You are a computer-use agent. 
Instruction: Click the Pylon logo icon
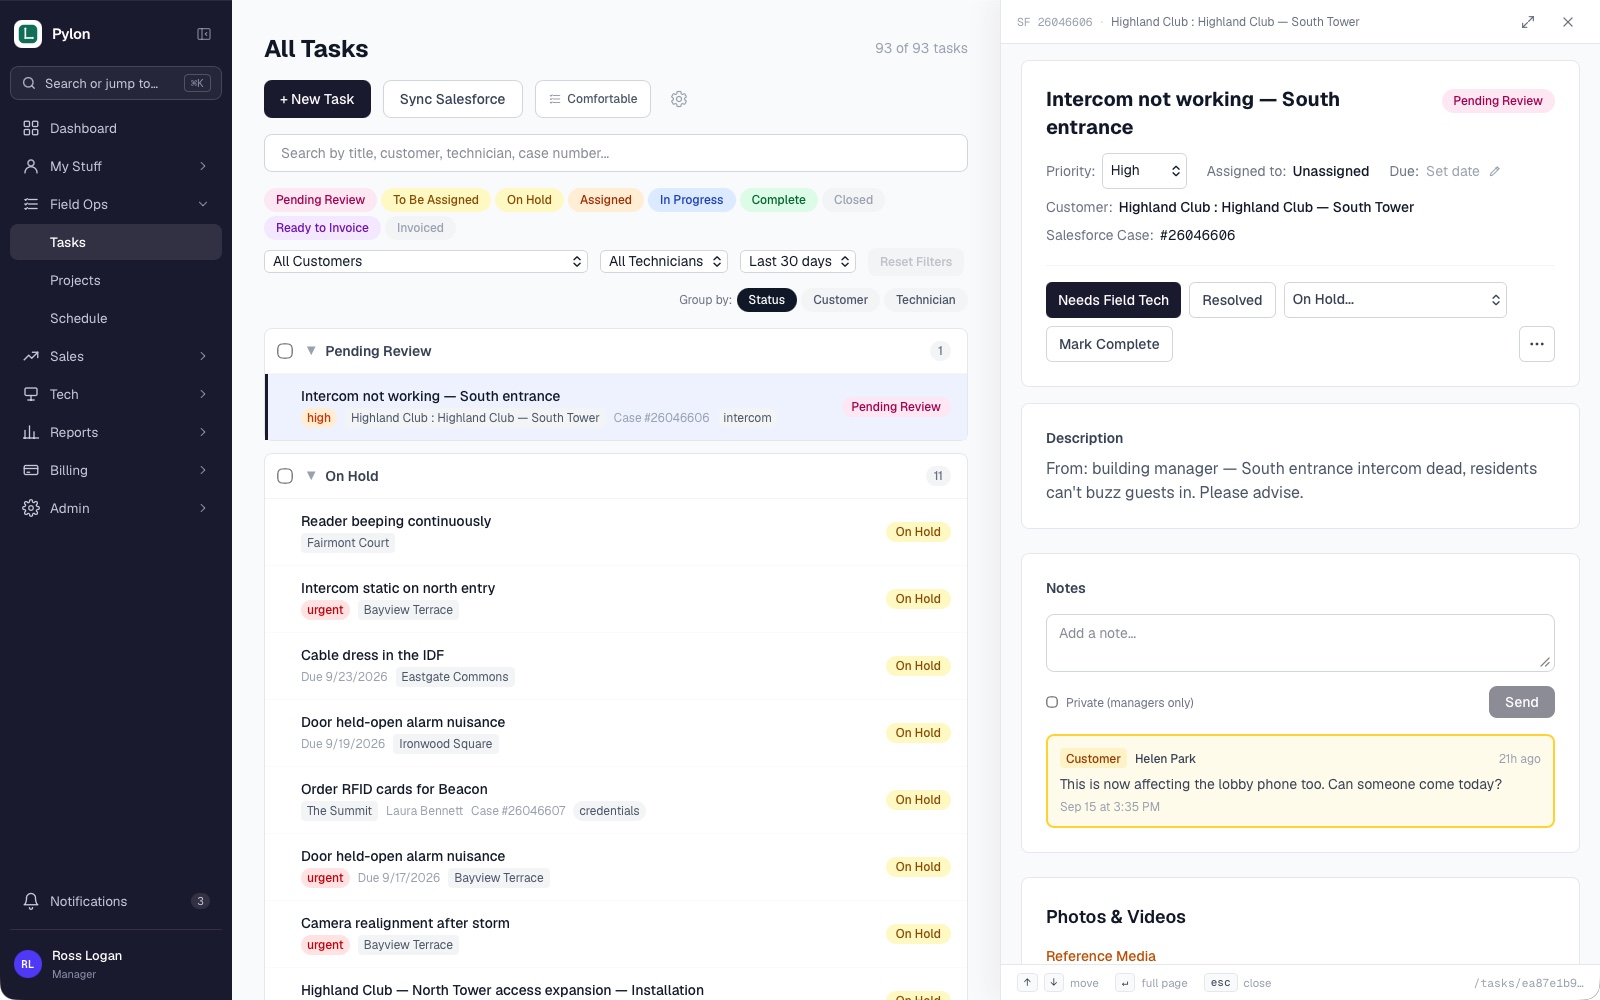point(28,34)
